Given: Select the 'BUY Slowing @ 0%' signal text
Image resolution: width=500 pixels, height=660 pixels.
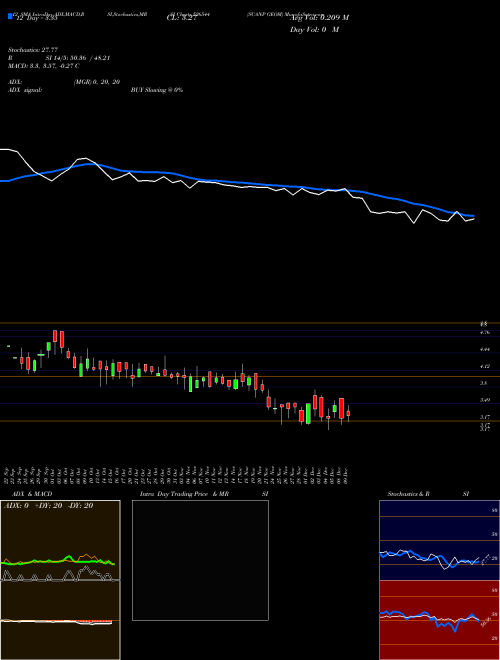Looking at the screenshot, I should pos(157,90).
